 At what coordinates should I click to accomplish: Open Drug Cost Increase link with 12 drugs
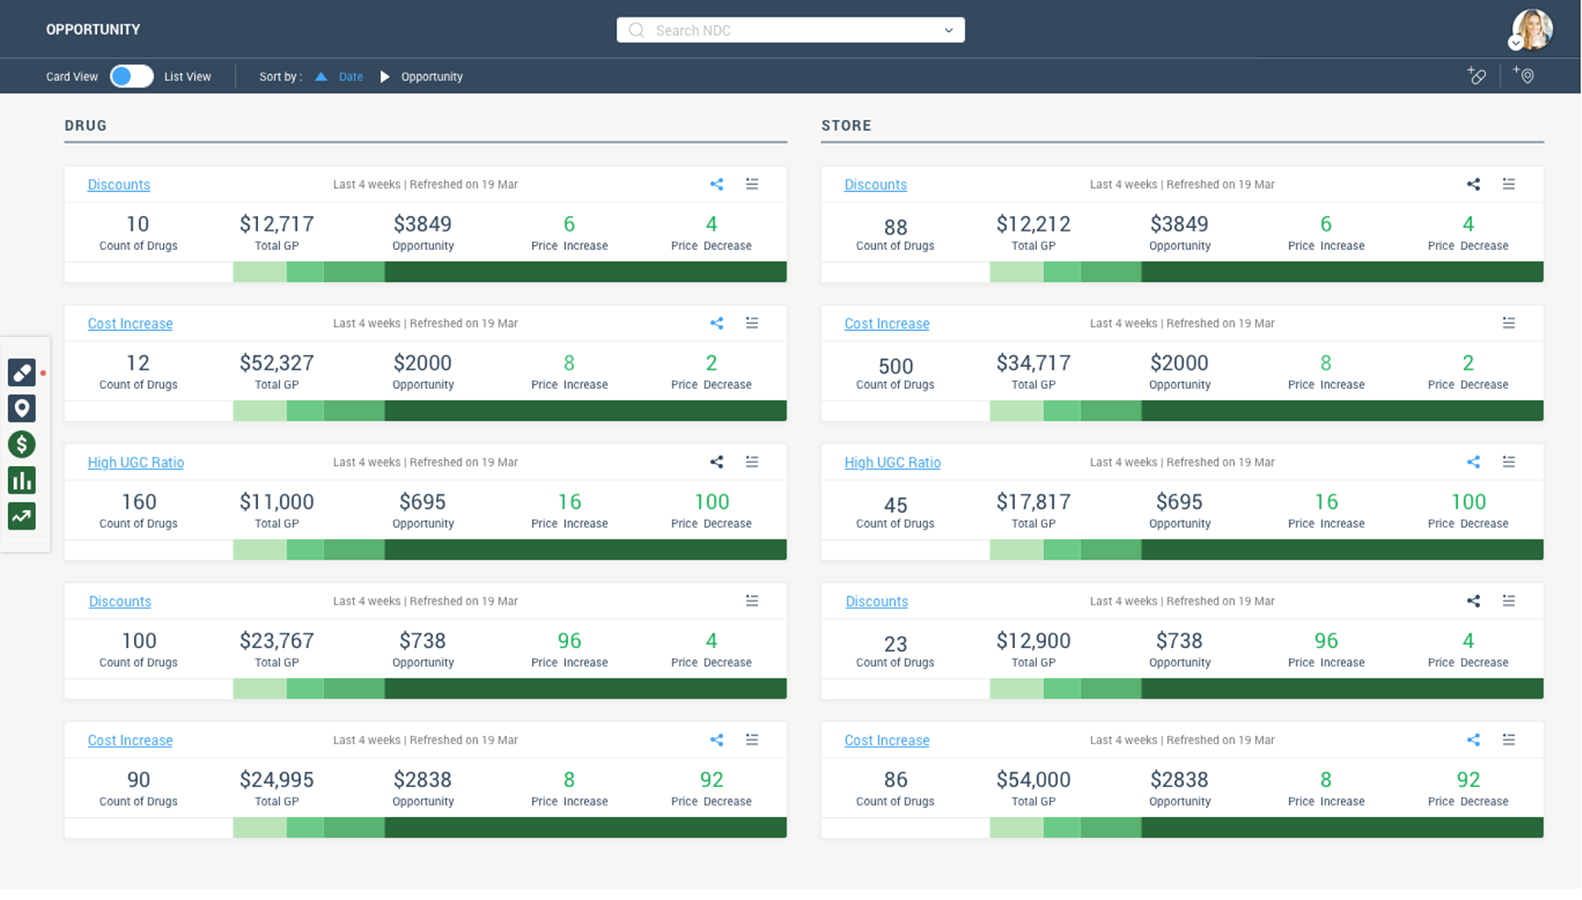pos(130,324)
